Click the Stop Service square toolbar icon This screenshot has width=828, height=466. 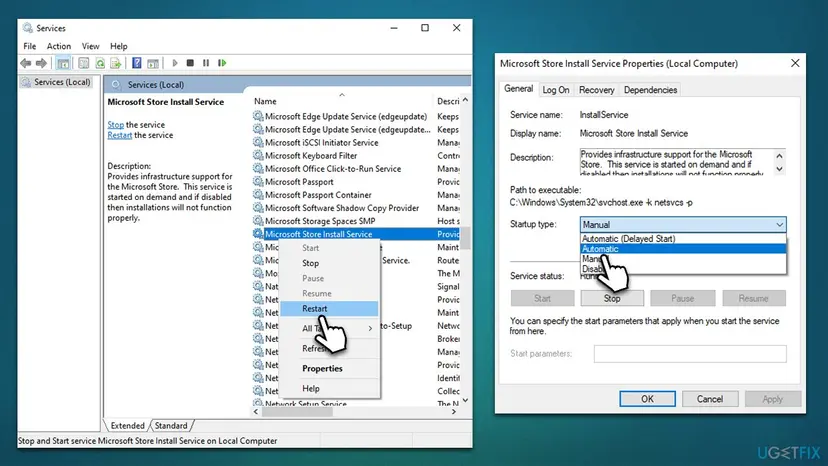(190, 63)
